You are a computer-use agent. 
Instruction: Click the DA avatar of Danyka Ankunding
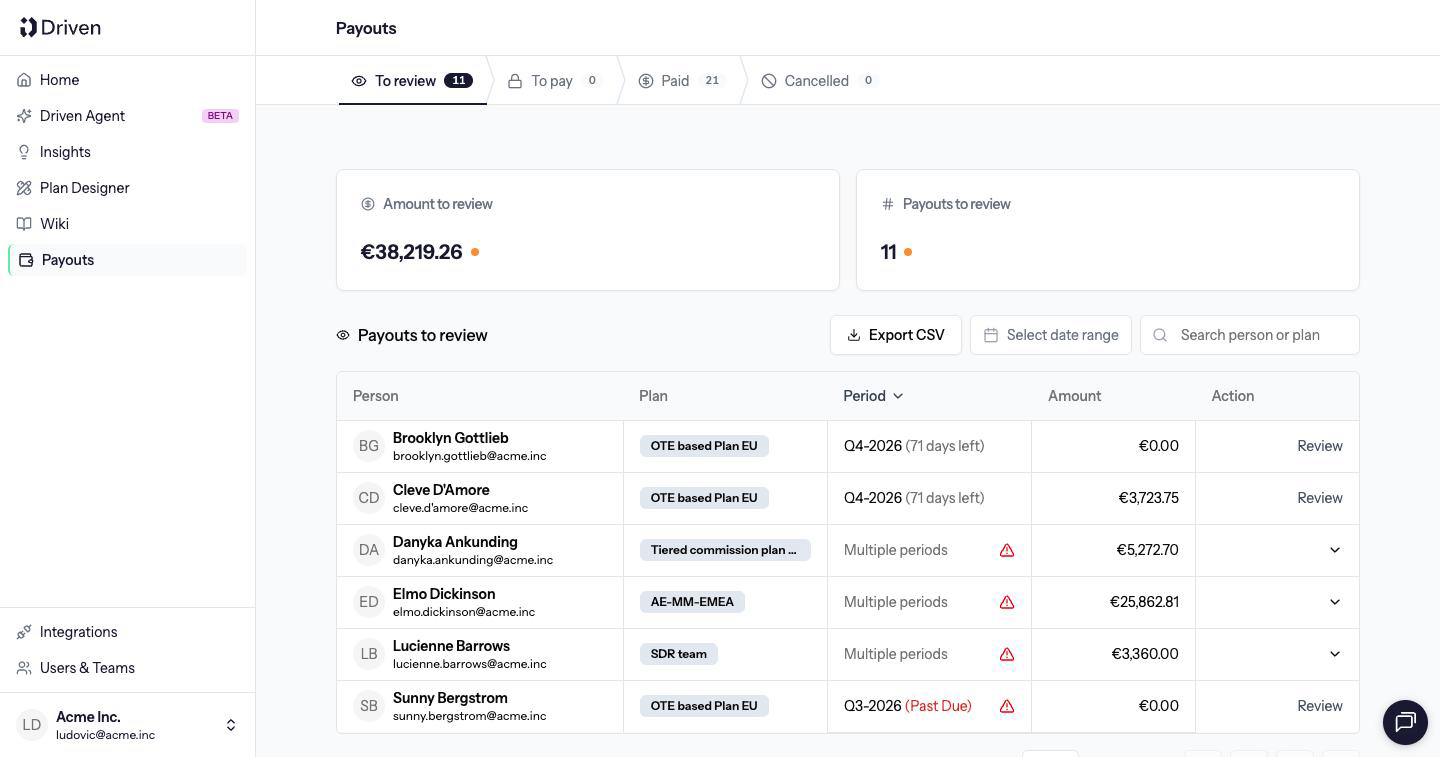point(369,550)
